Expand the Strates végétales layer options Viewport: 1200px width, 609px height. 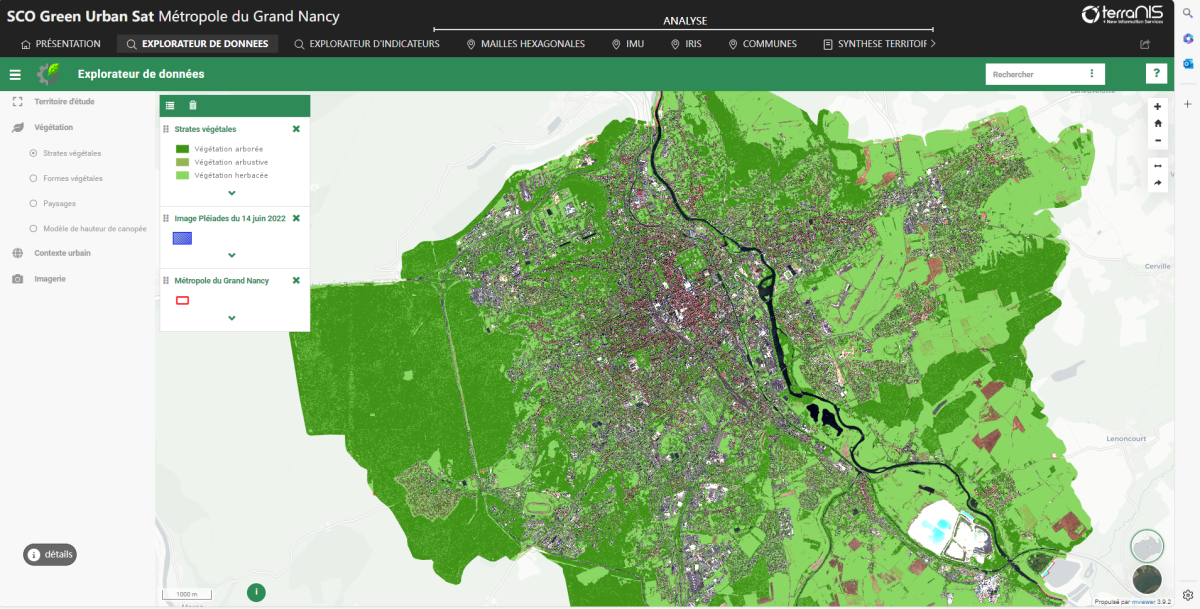(x=232, y=192)
